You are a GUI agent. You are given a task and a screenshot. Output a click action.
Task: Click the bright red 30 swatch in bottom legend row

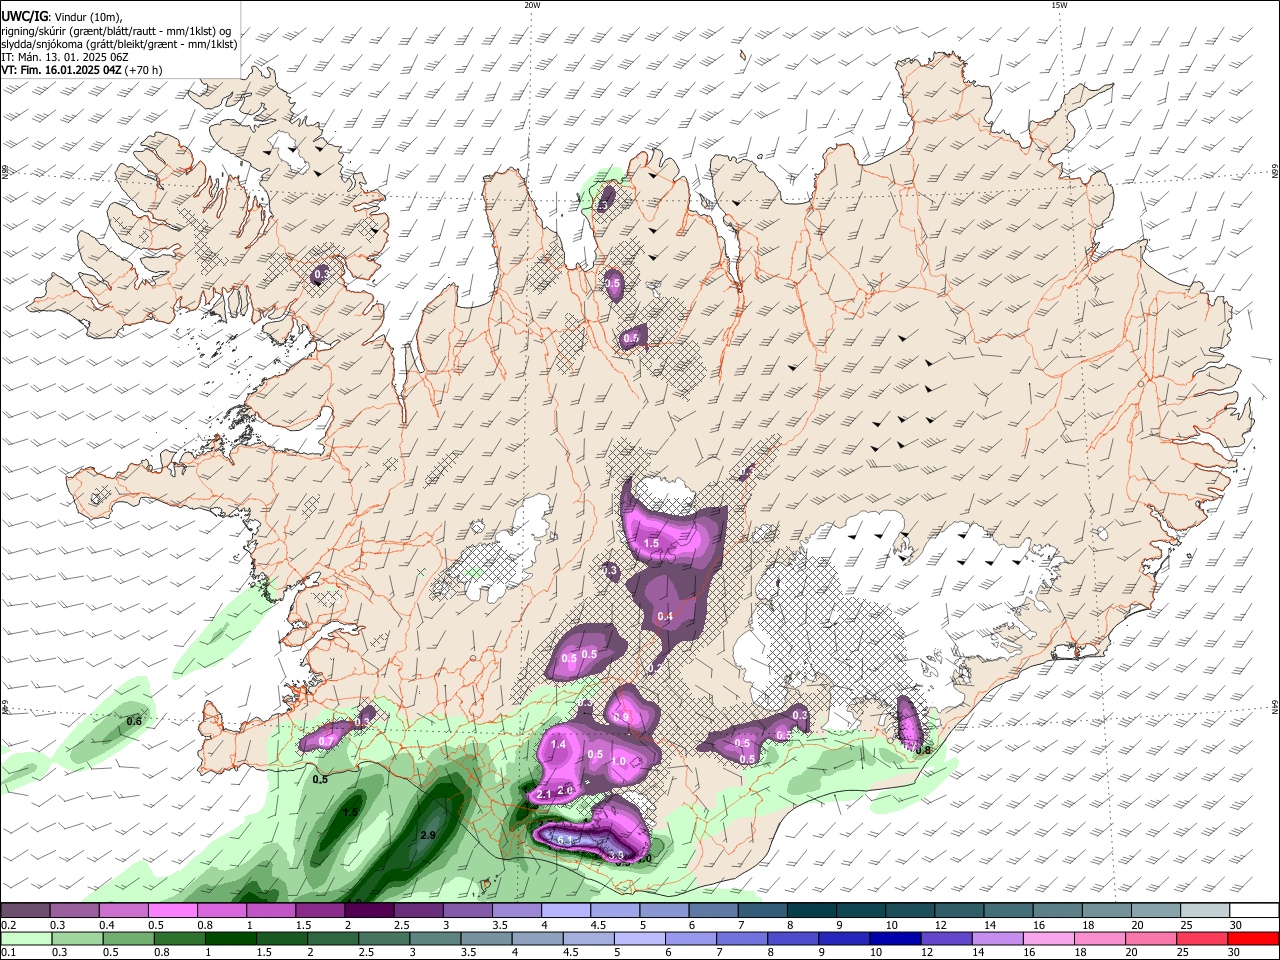pyautogui.click(x=1252, y=938)
